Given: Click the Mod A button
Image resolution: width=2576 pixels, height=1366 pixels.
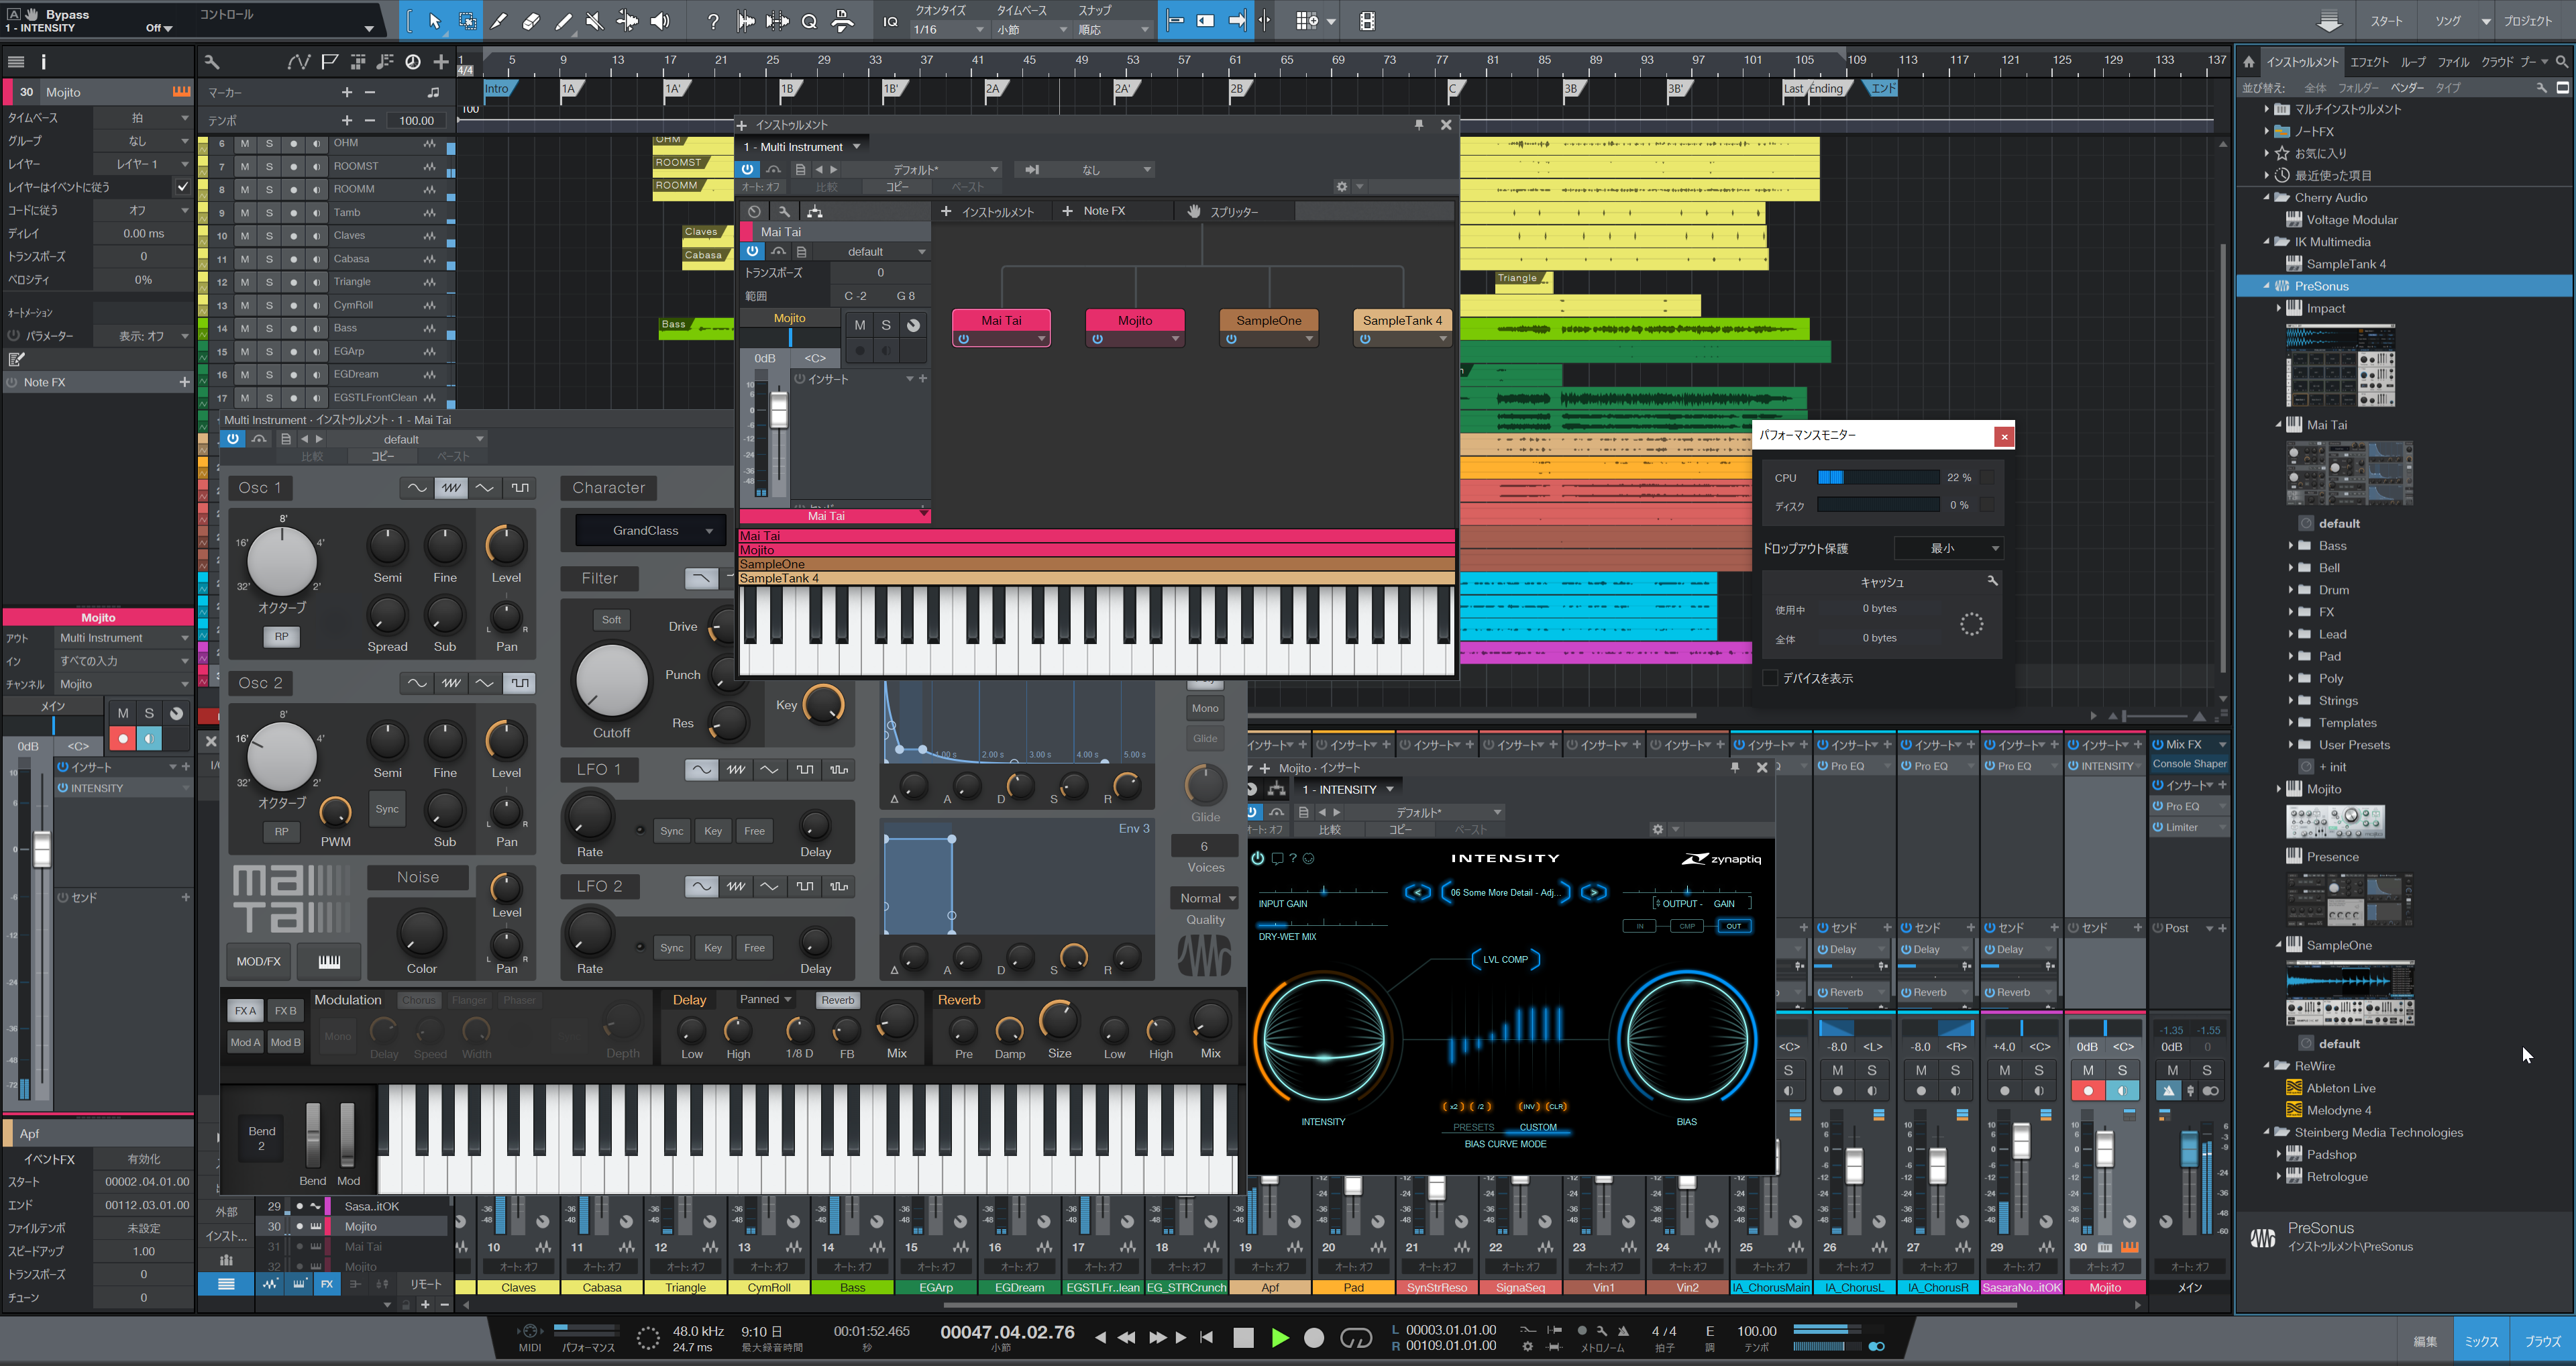Looking at the screenshot, I should click(x=245, y=1042).
